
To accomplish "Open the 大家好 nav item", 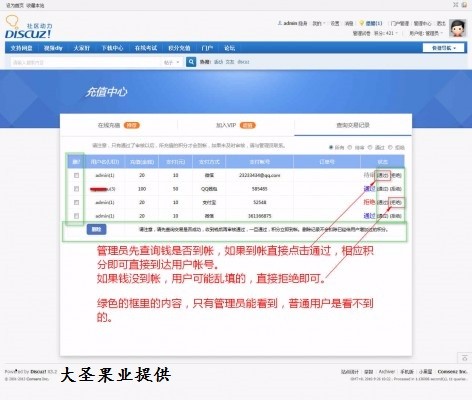I will coord(82,48).
